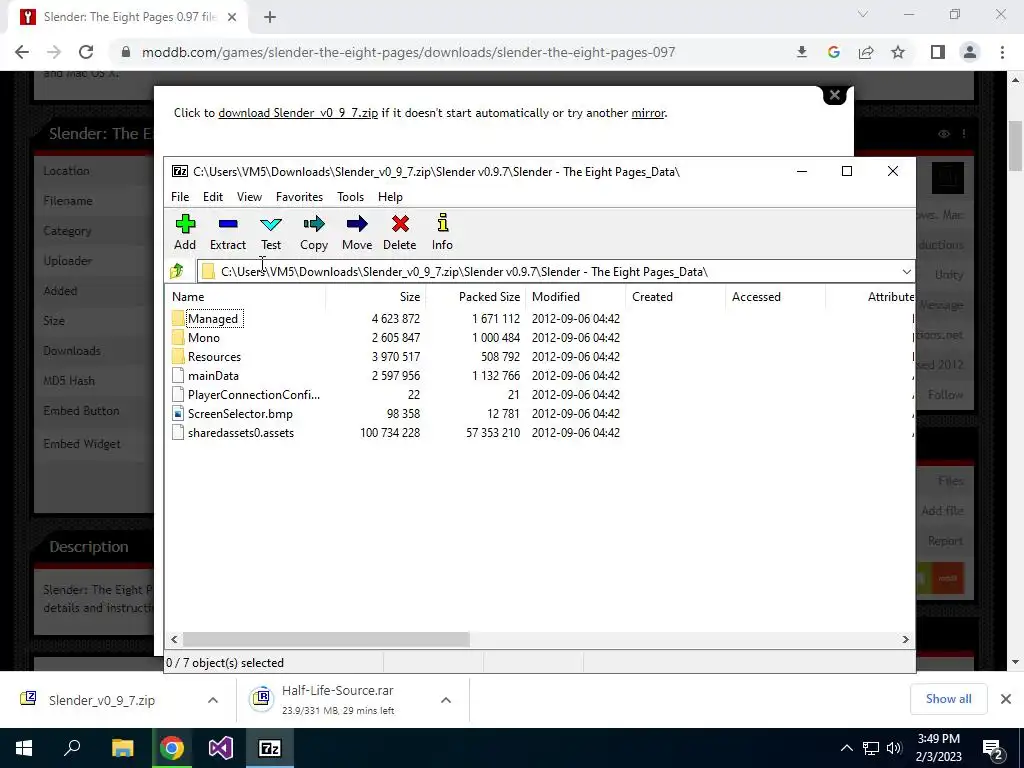Click the Share page icon in Chrome
Viewport: 1024px width, 768px height.
point(866,52)
